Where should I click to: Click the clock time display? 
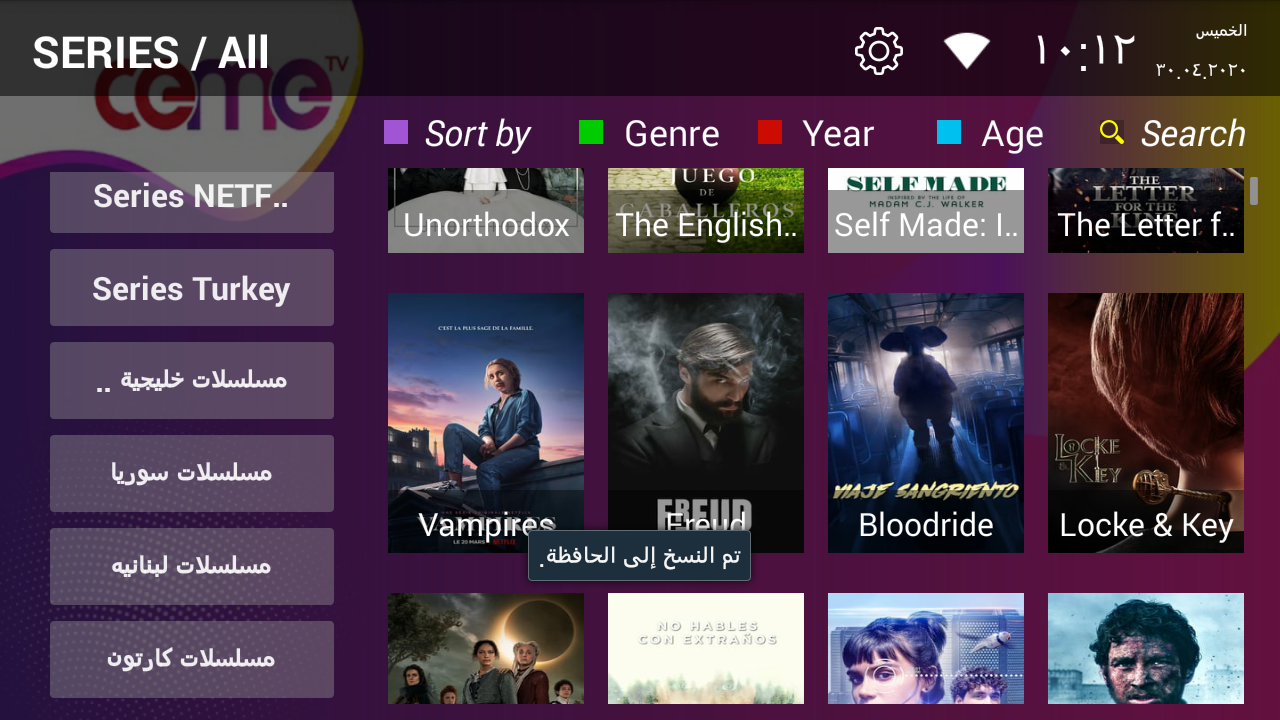[1085, 51]
